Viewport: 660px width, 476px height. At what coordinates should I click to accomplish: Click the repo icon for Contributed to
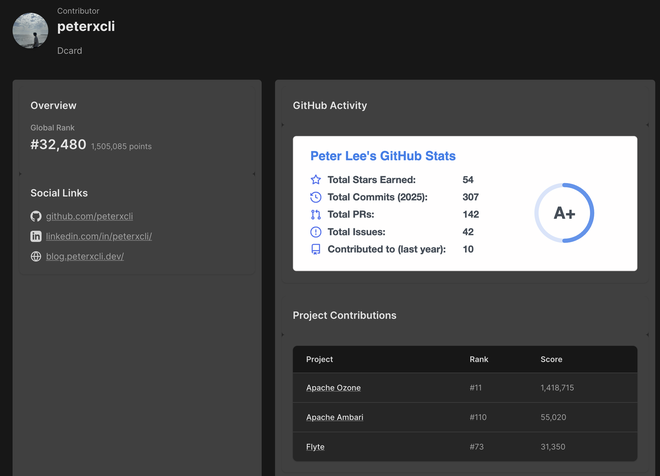pyautogui.click(x=316, y=249)
